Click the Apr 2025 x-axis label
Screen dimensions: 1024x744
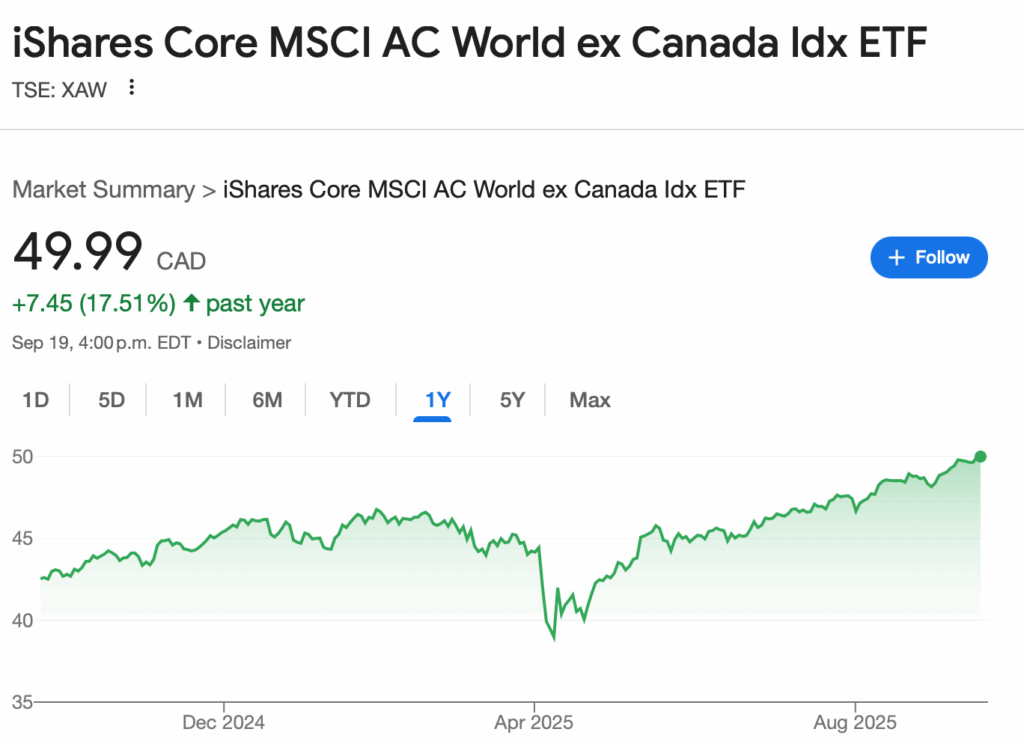534,722
